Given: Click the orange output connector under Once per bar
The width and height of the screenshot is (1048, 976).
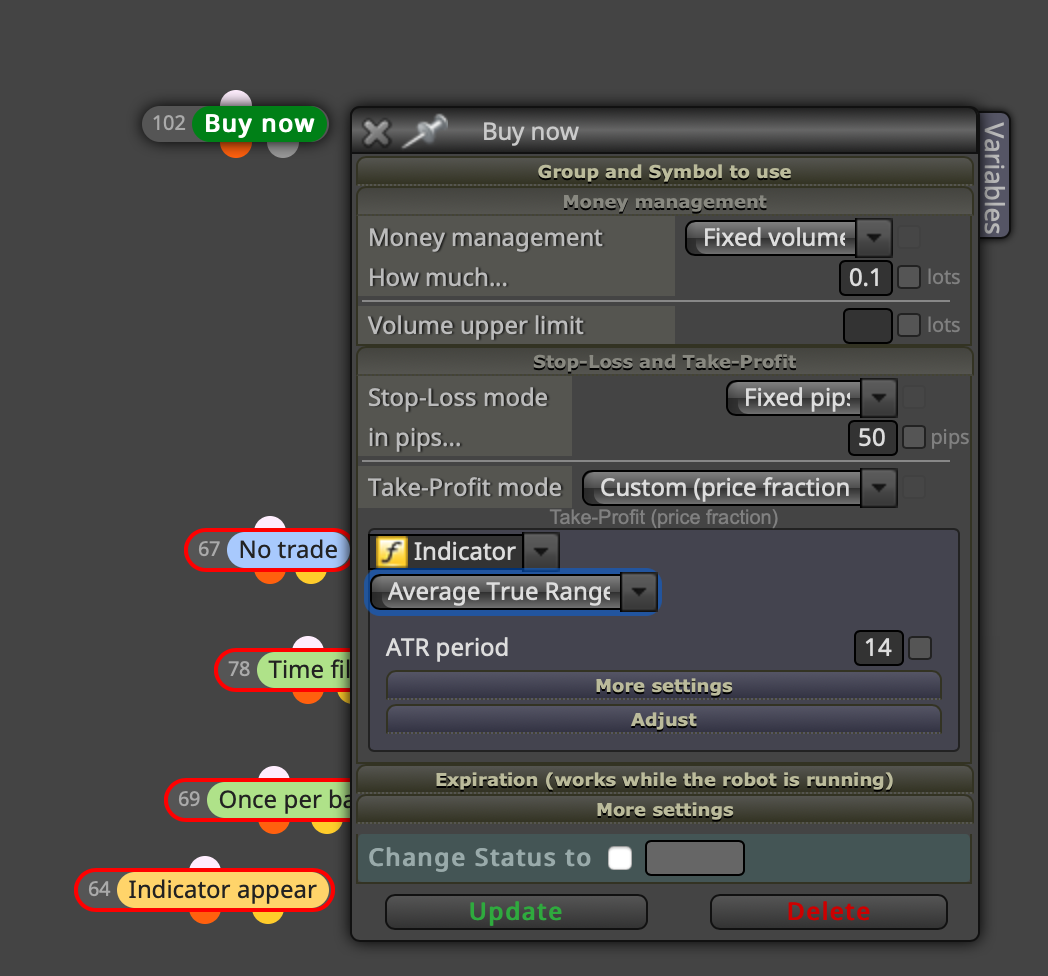Looking at the screenshot, I should tap(274, 826).
